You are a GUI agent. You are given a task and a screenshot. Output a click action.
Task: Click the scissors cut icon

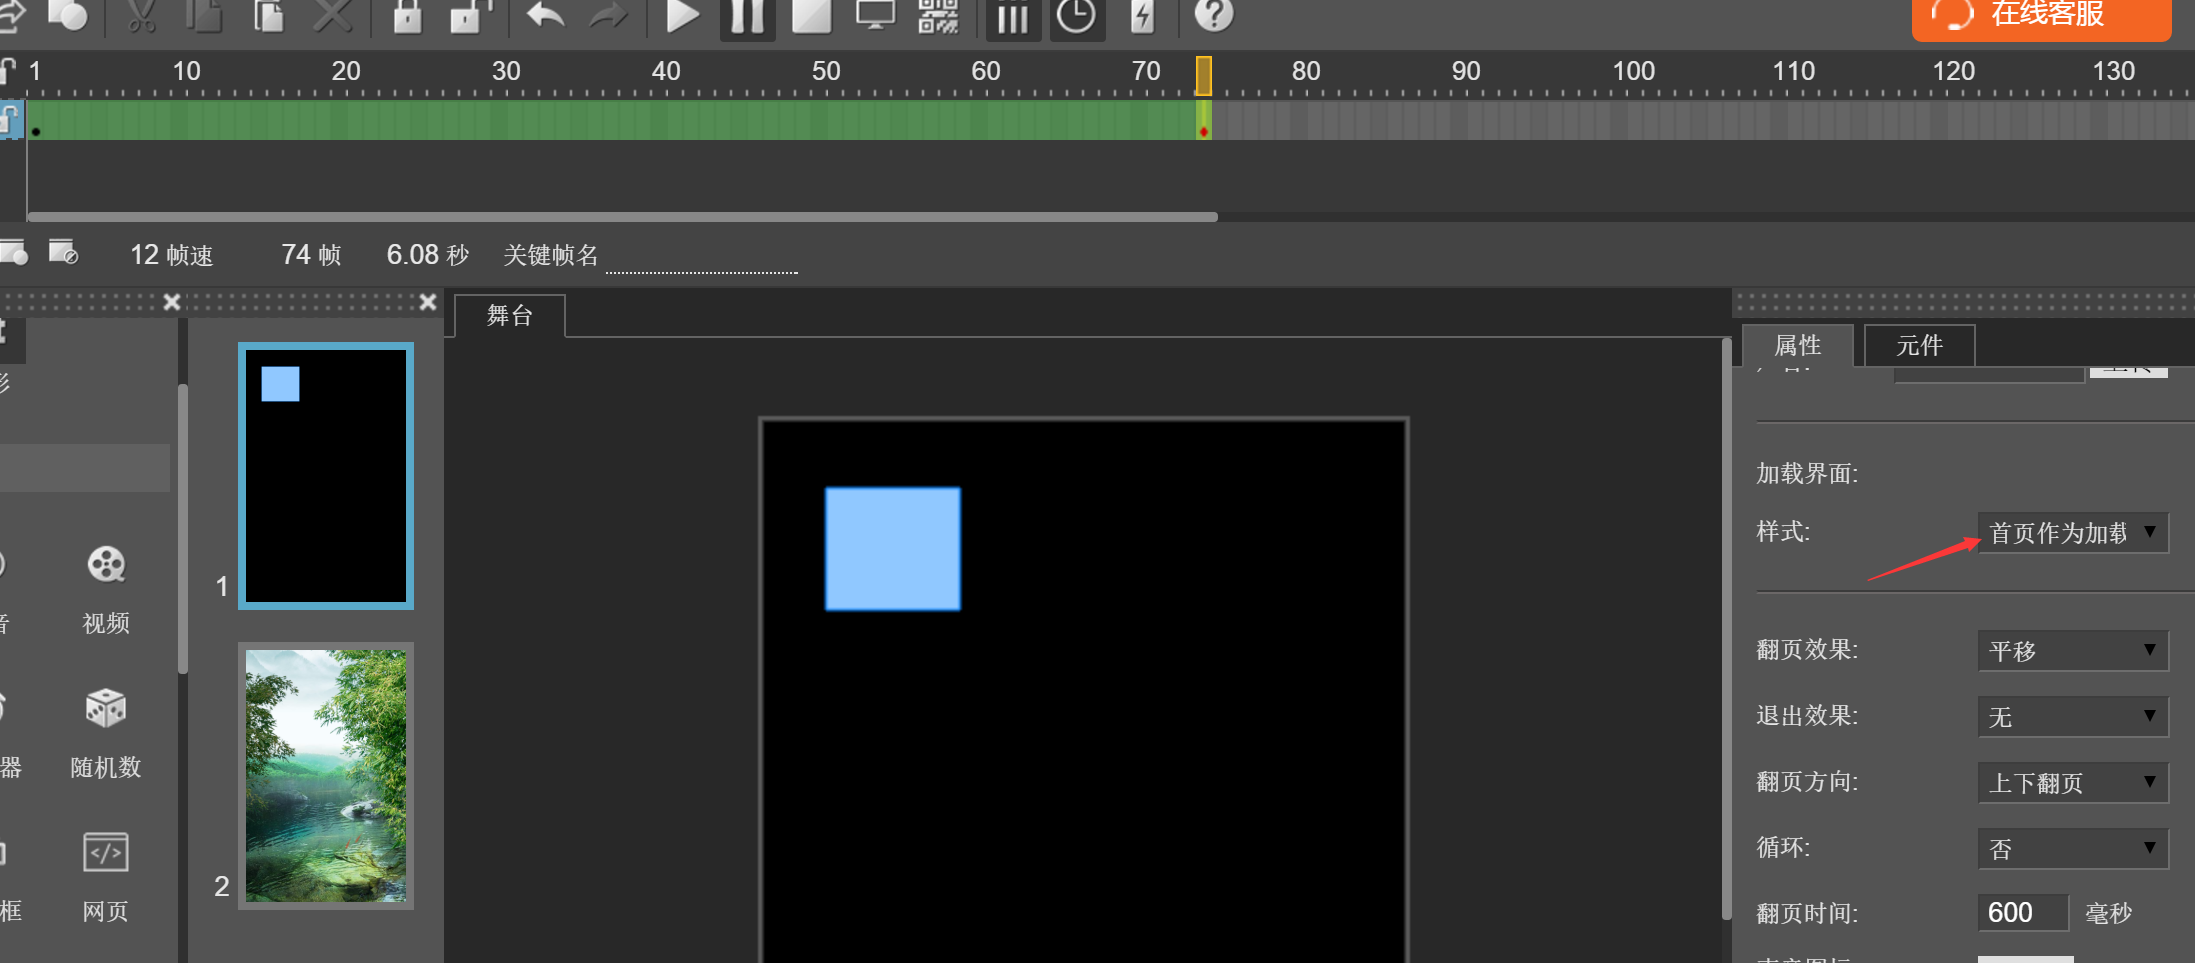[x=142, y=16]
